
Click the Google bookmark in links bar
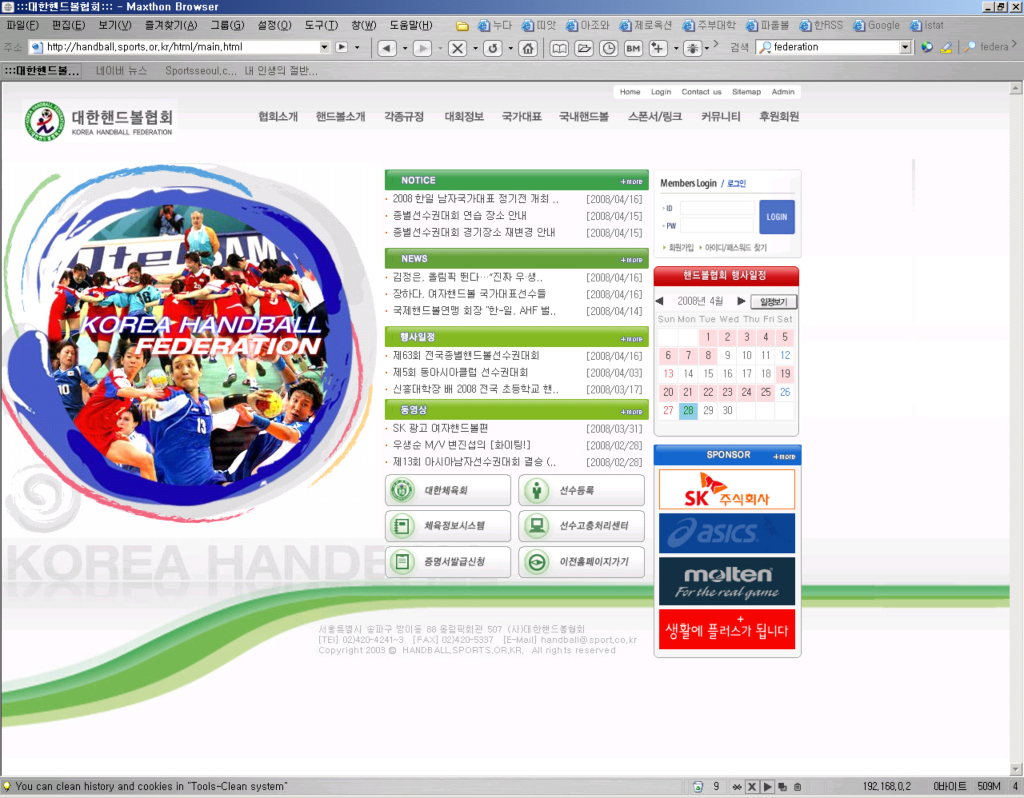click(x=877, y=25)
